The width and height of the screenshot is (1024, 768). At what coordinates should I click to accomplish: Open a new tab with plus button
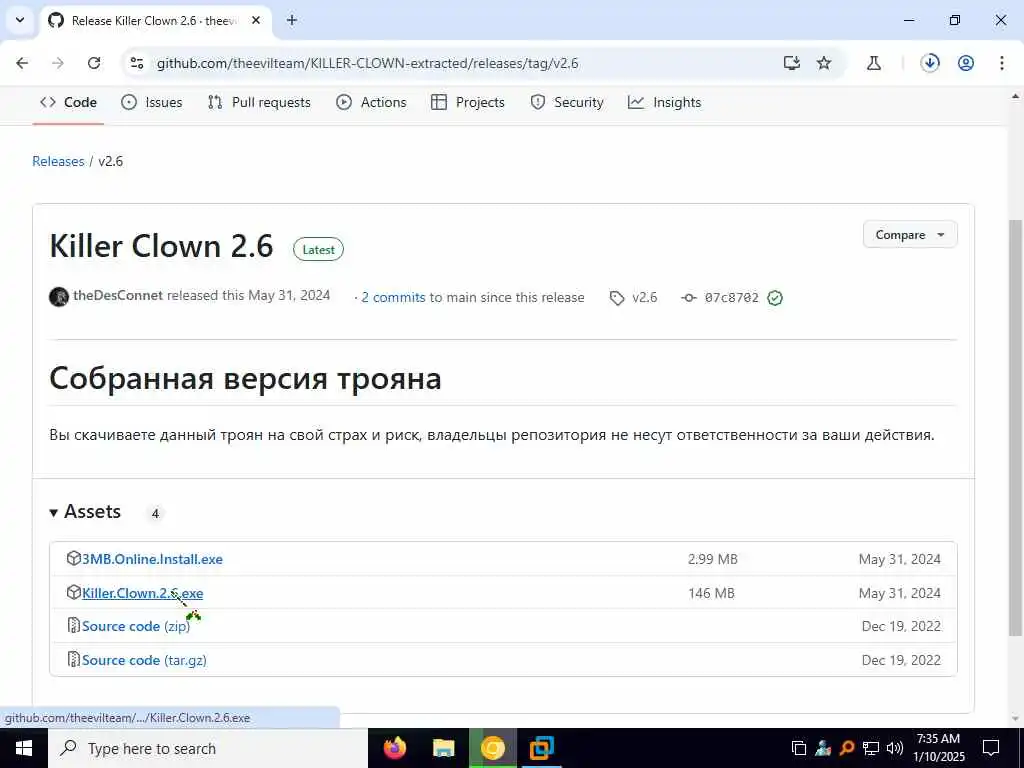click(292, 20)
